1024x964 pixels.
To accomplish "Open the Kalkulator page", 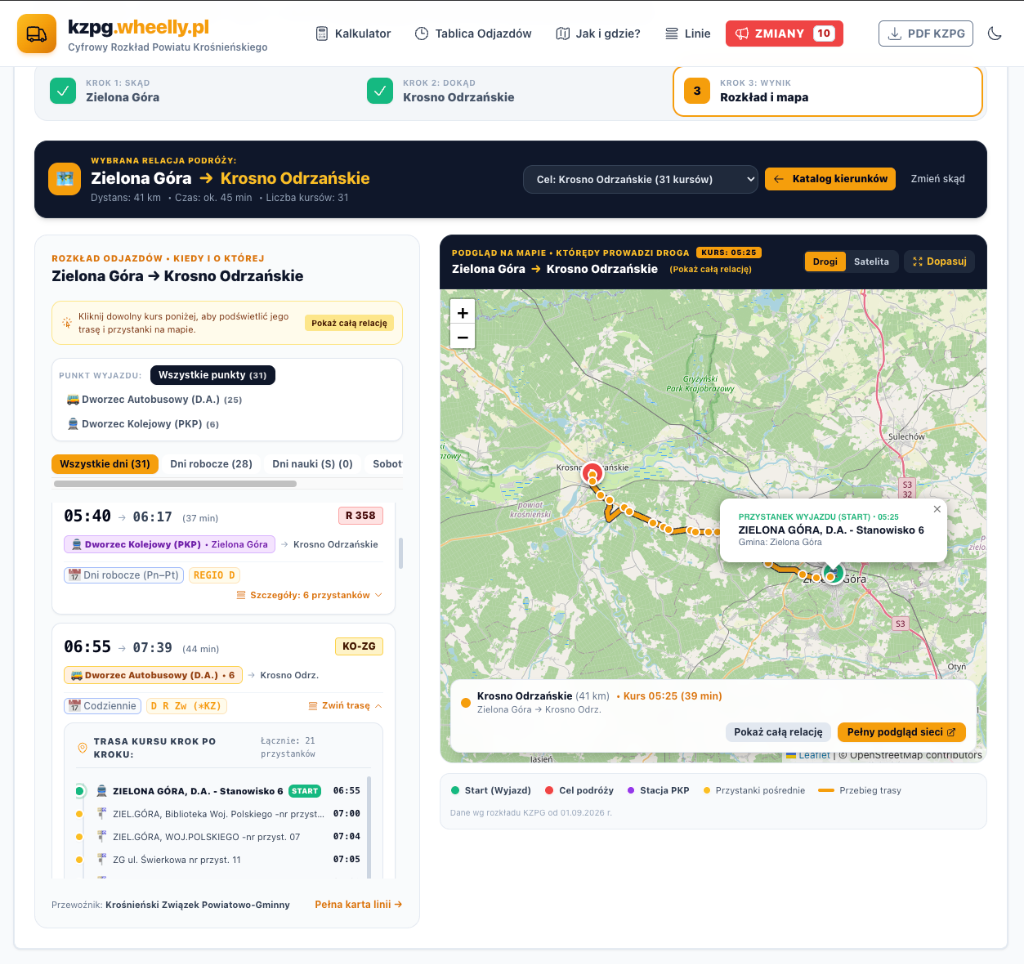I will pyautogui.click(x=353, y=34).
